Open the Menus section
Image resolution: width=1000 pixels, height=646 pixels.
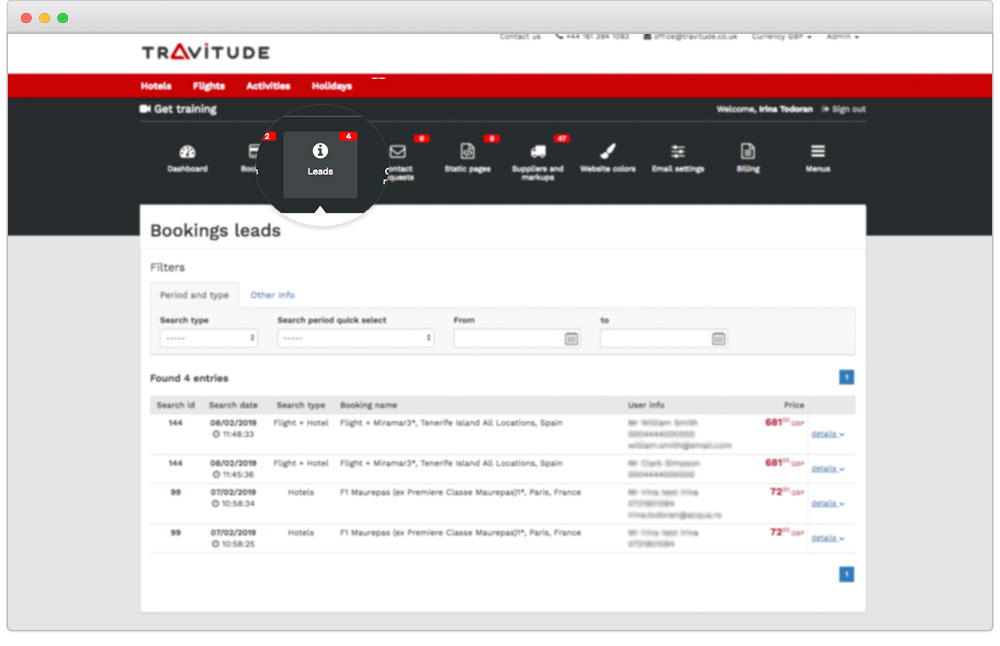pyautogui.click(x=817, y=160)
